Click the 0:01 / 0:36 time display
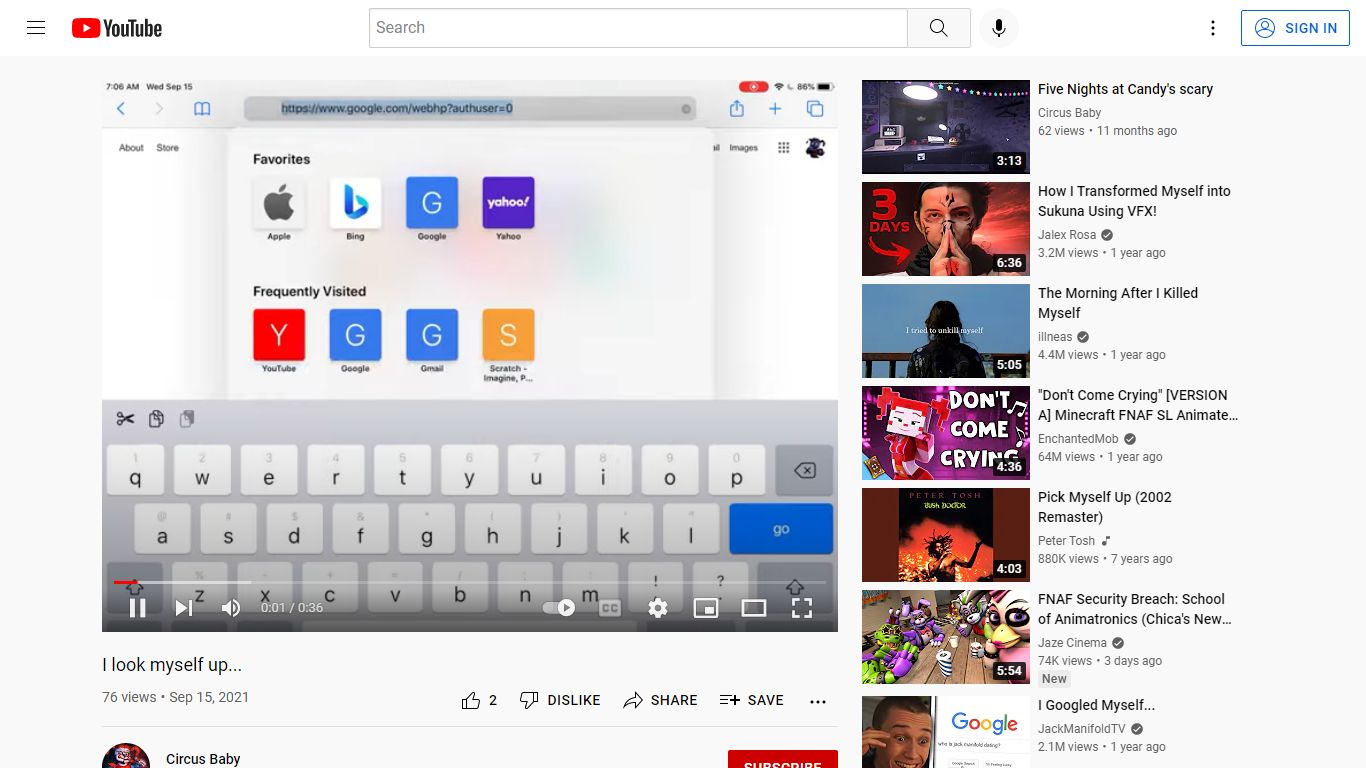This screenshot has width=1366, height=768. 292,607
